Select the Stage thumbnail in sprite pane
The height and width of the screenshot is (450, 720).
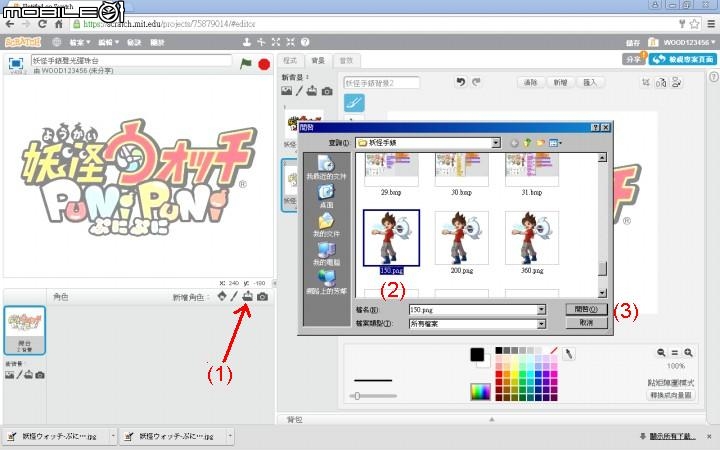click(25, 330)
